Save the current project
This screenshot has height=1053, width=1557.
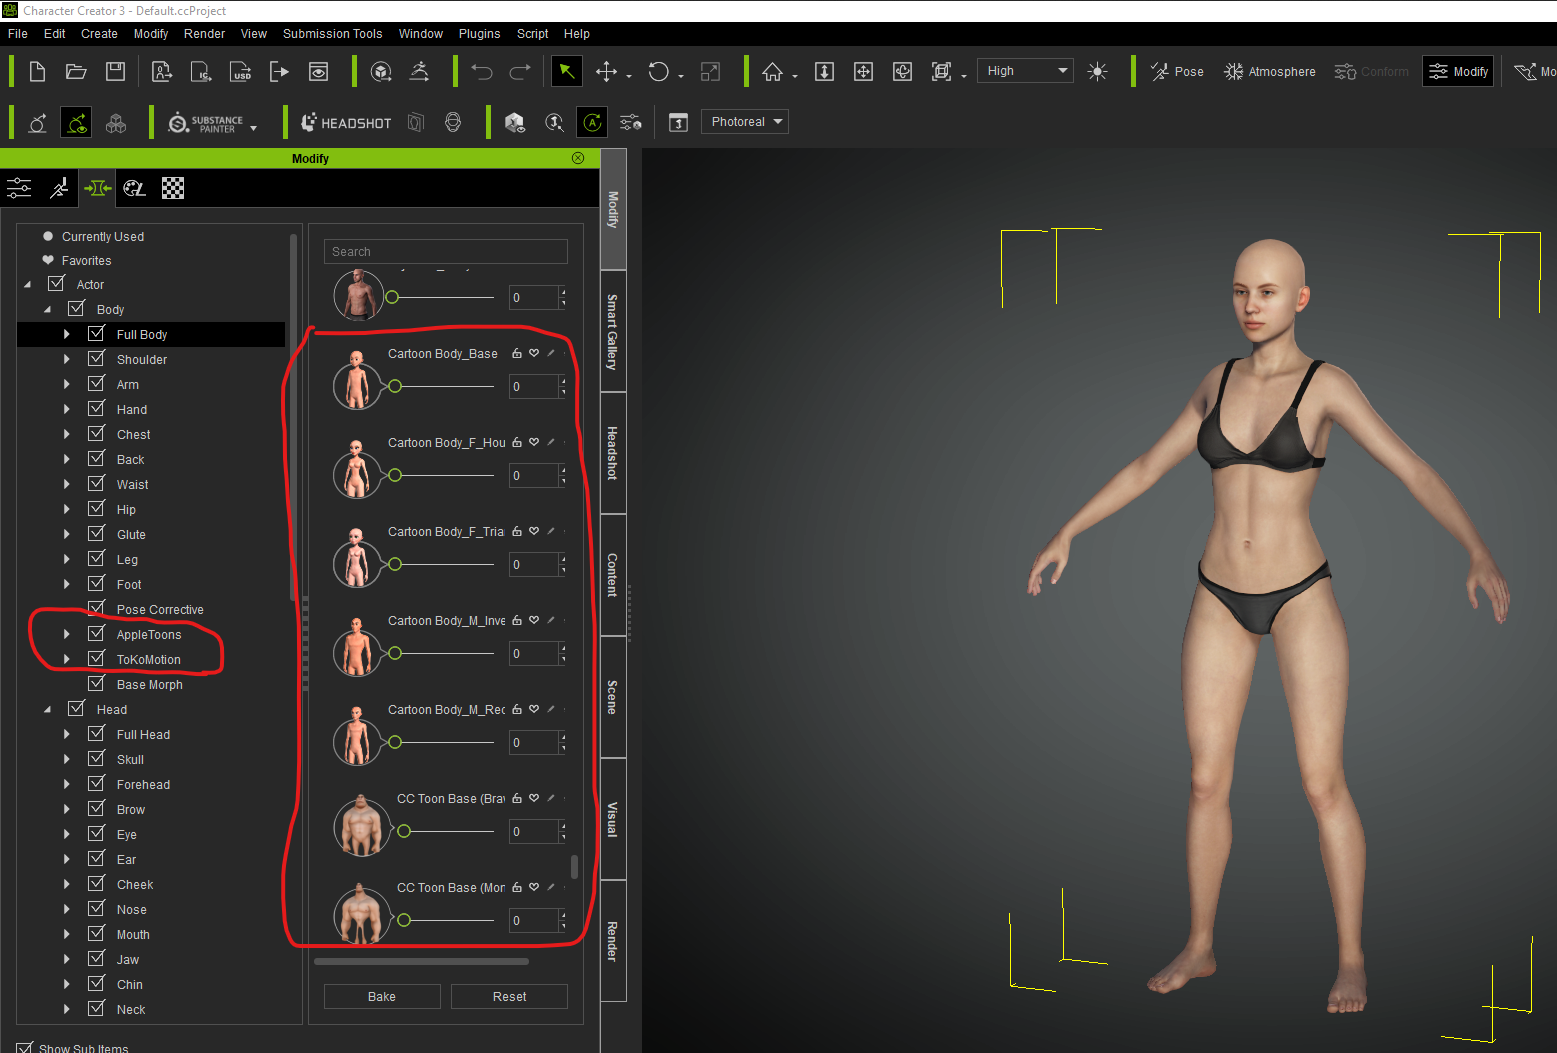pyautogui.click(x=115, y=71)
